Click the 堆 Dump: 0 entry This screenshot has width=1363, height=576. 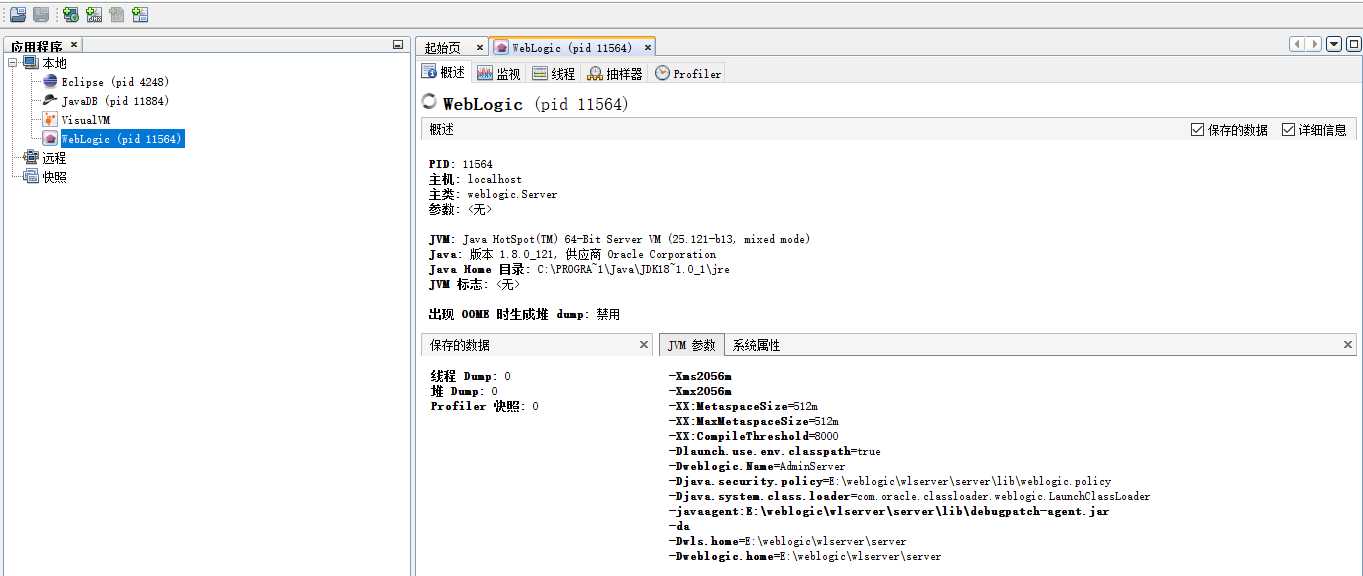point(464,391)
